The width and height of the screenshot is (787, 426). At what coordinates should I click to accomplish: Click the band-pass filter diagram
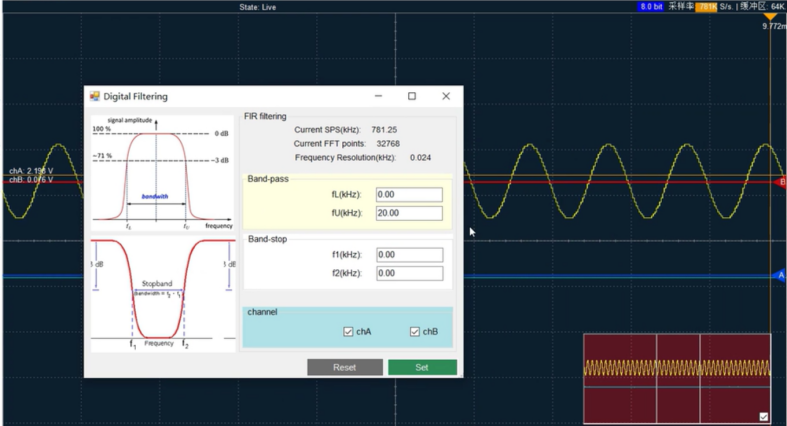coord(163,174)
